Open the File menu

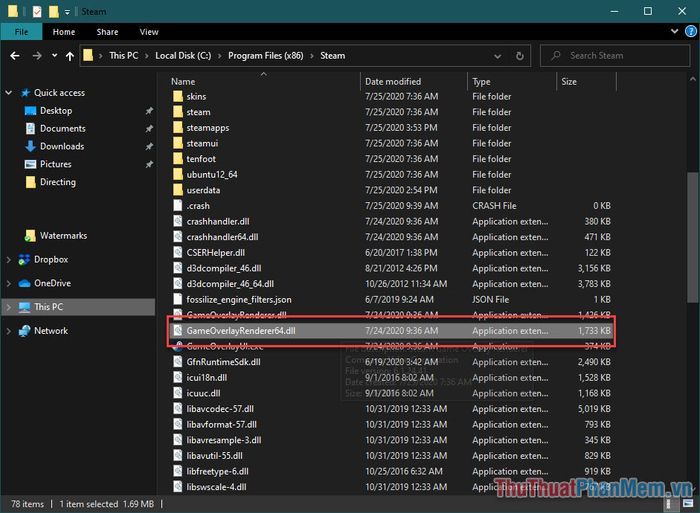[x=21, y=32]
